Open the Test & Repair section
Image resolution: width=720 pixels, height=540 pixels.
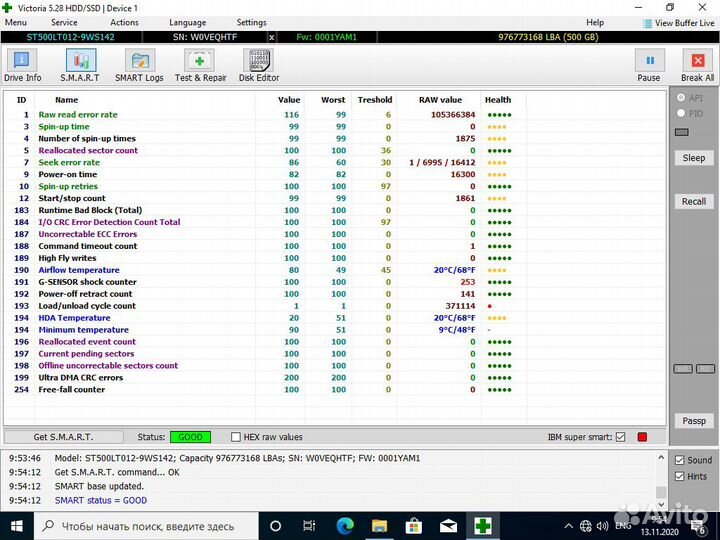tap(200, 65)
